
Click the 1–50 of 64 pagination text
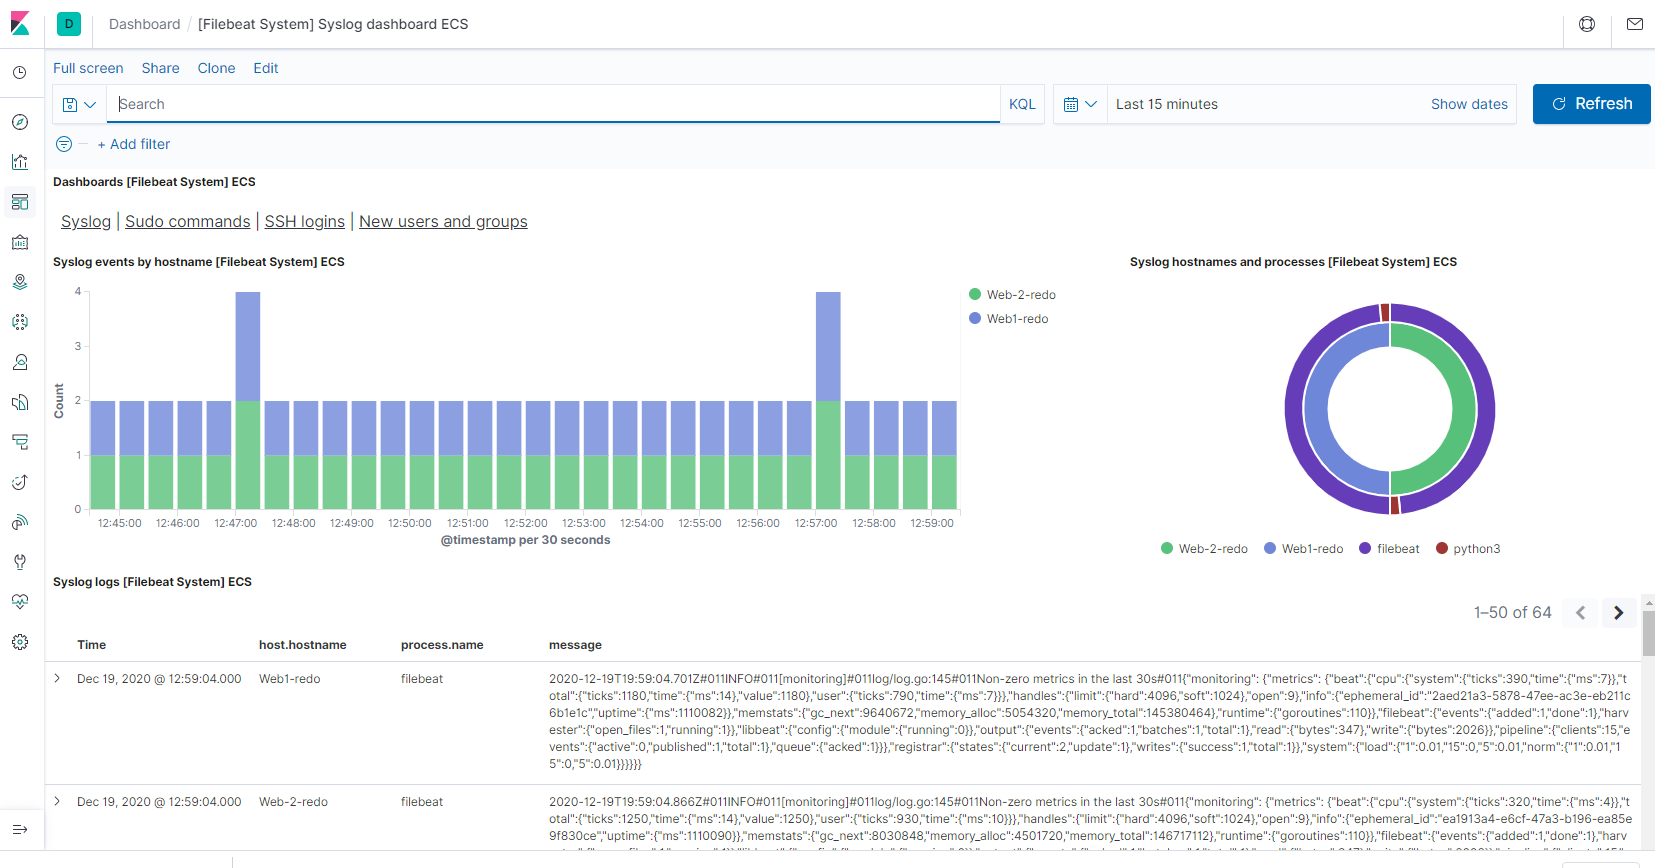[1512, 613]
